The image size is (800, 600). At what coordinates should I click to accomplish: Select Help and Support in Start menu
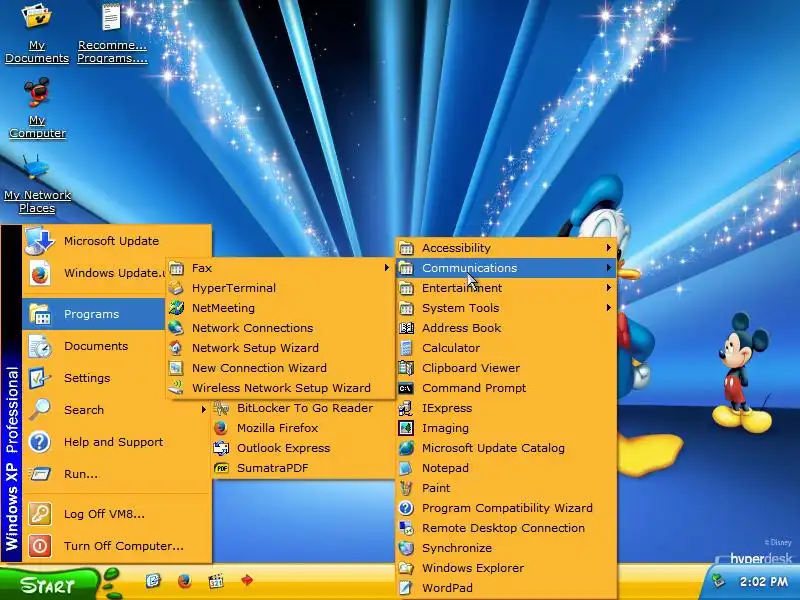click(117, 442)
